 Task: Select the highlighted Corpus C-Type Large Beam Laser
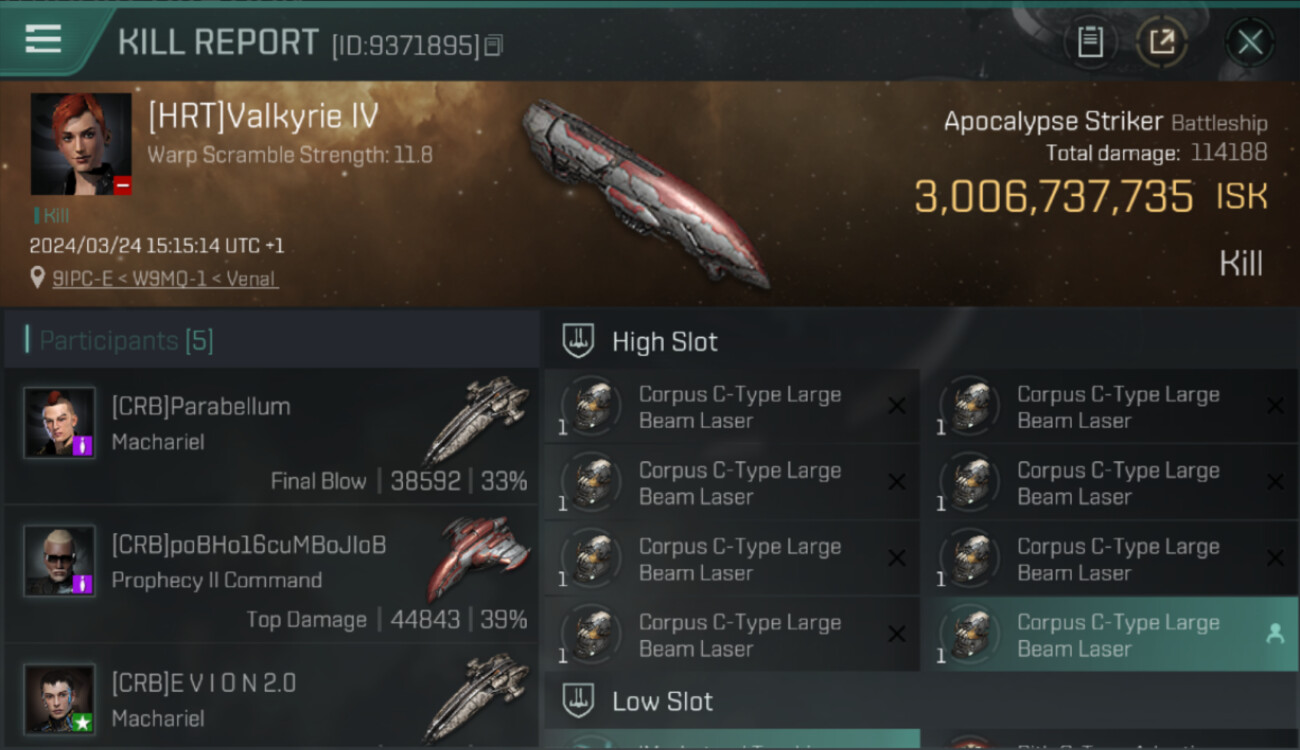1109,634
